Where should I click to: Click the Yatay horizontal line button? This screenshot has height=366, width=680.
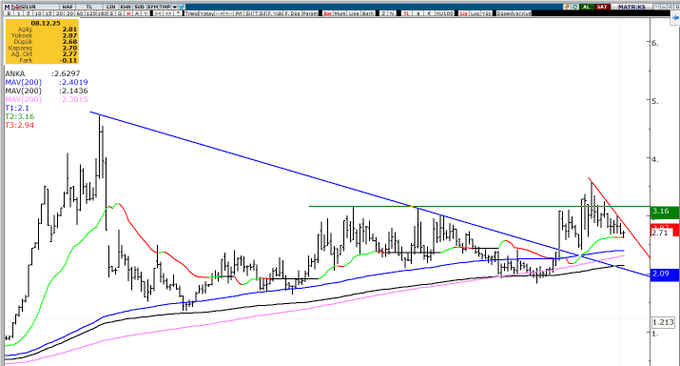206,13
